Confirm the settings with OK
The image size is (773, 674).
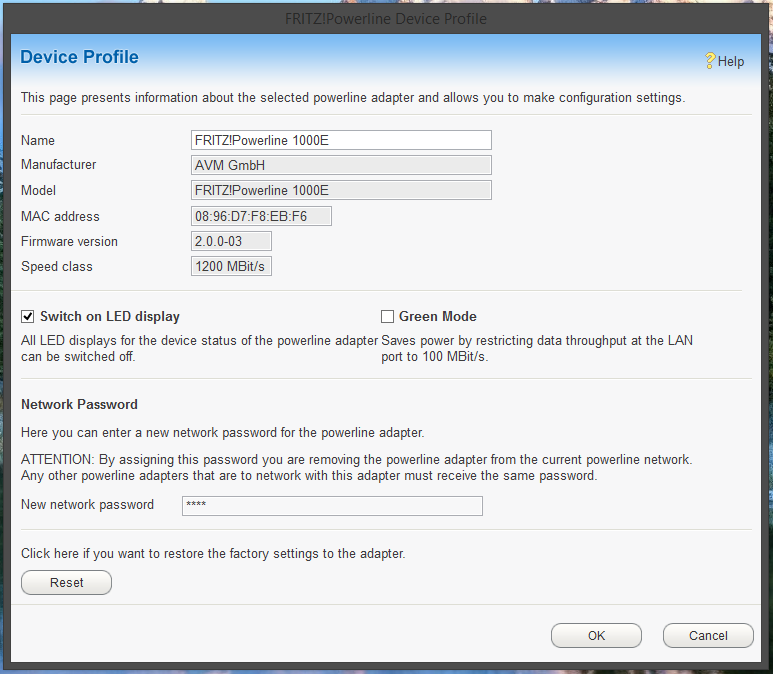pos(596,636)
